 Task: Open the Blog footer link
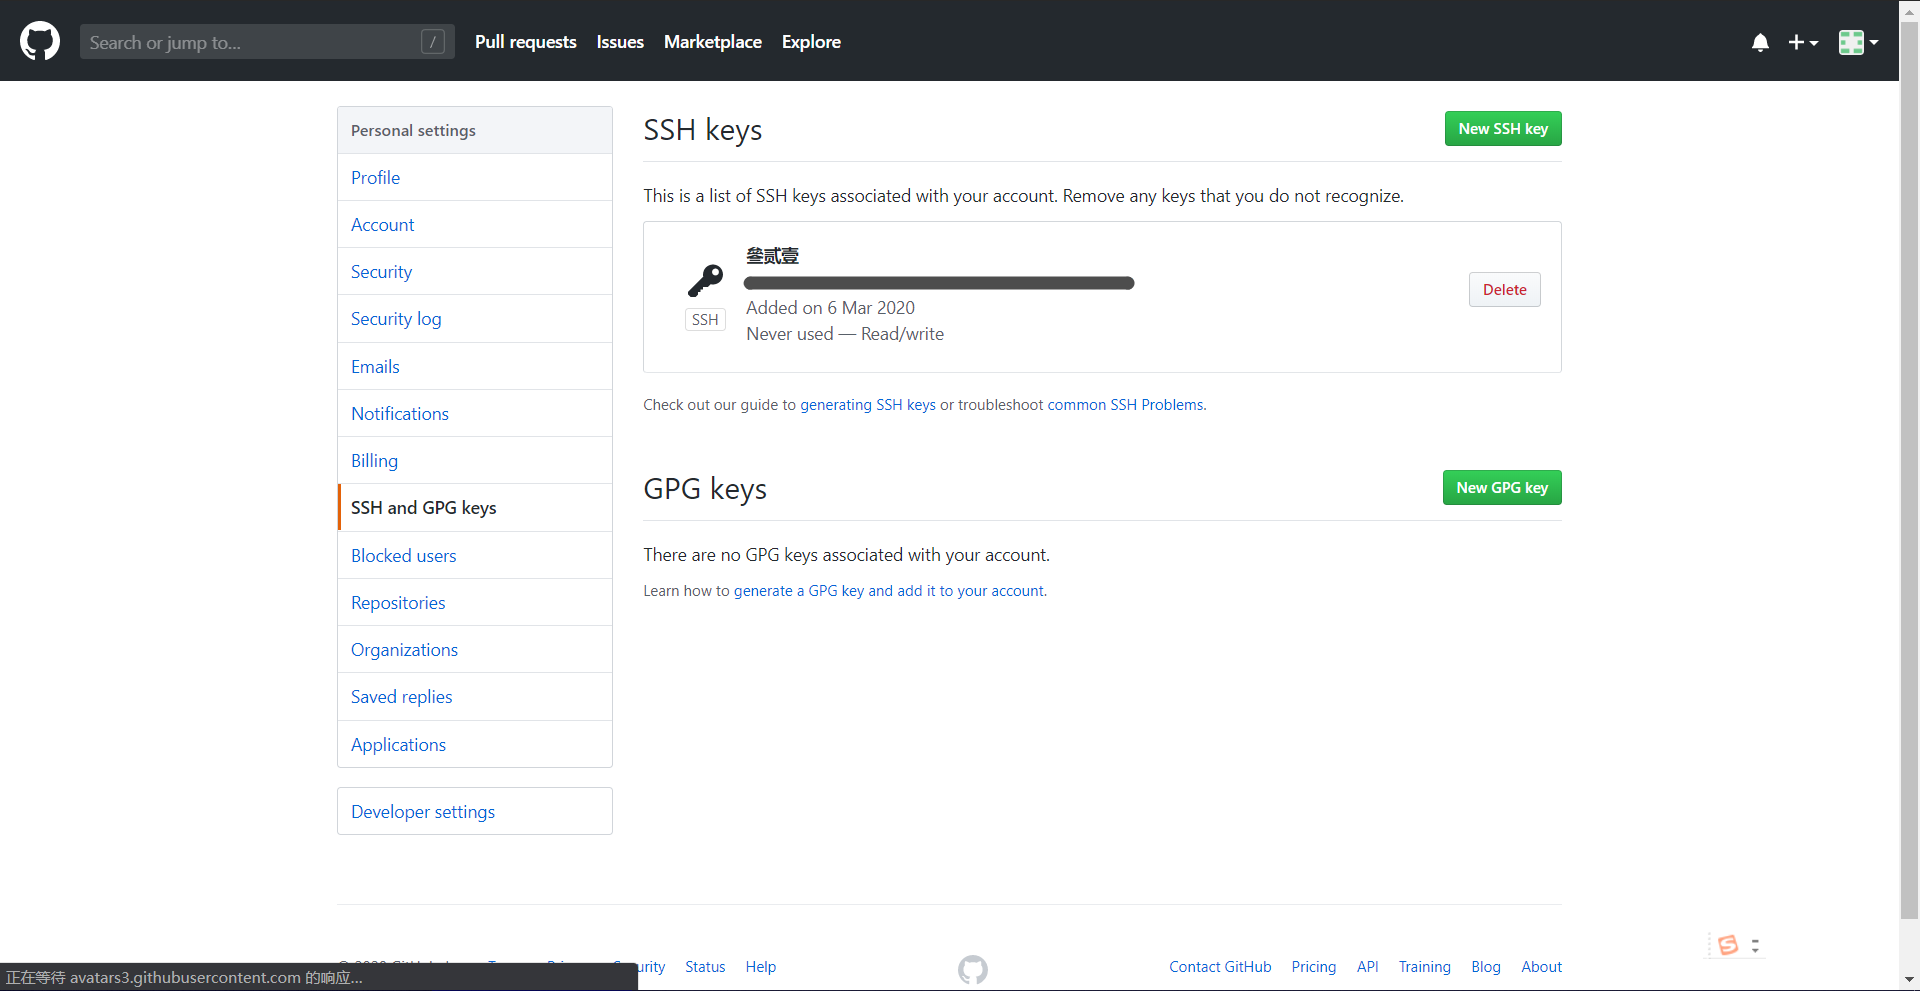(x=1486, y=967)
